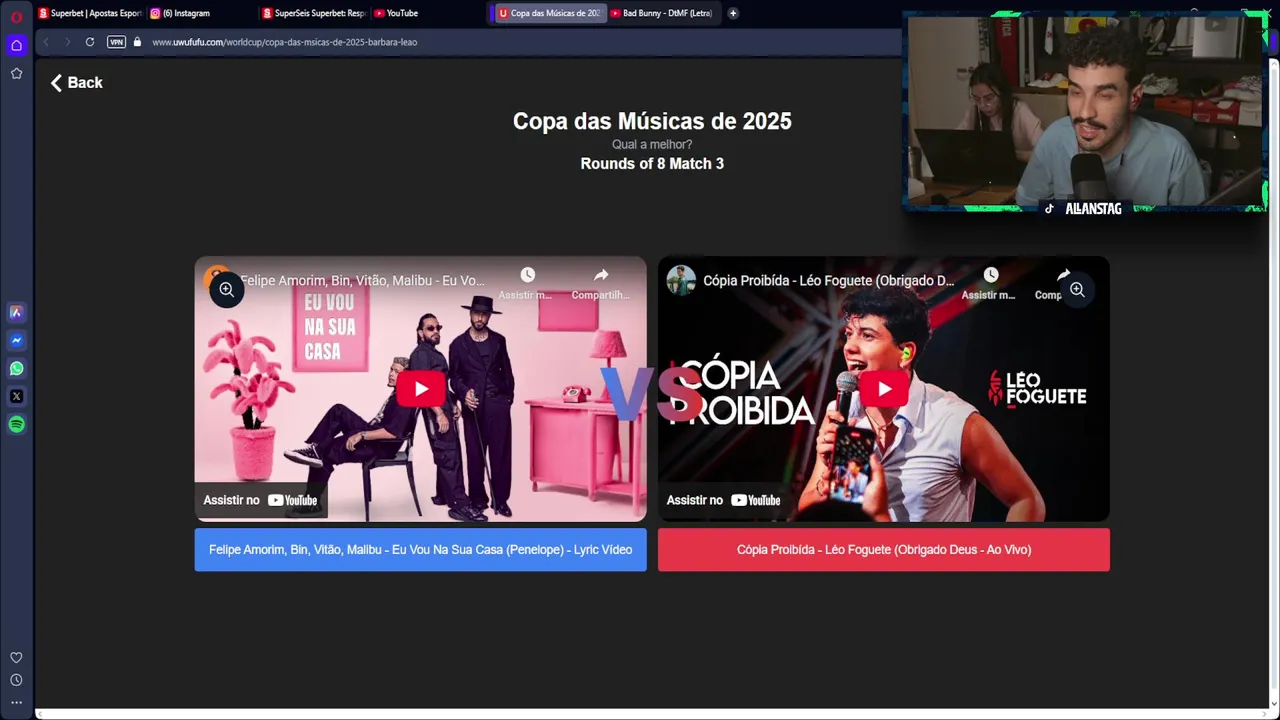Switch to the Bad Bunny DtMF tab
The height and width of the screenshot is (720, 1280).
[661, 13]
